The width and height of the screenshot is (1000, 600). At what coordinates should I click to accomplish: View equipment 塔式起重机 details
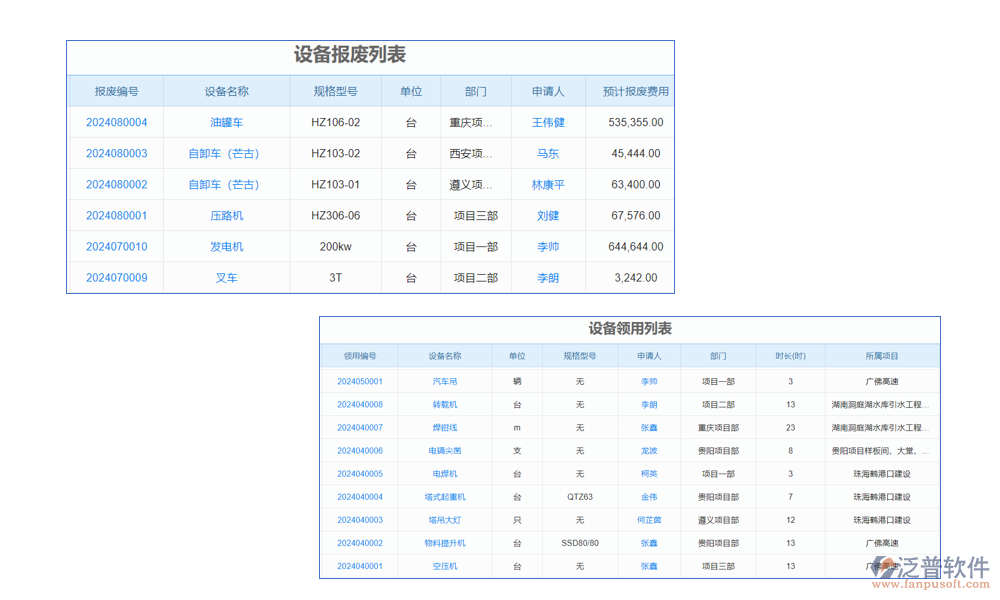[x=444, y=497]
